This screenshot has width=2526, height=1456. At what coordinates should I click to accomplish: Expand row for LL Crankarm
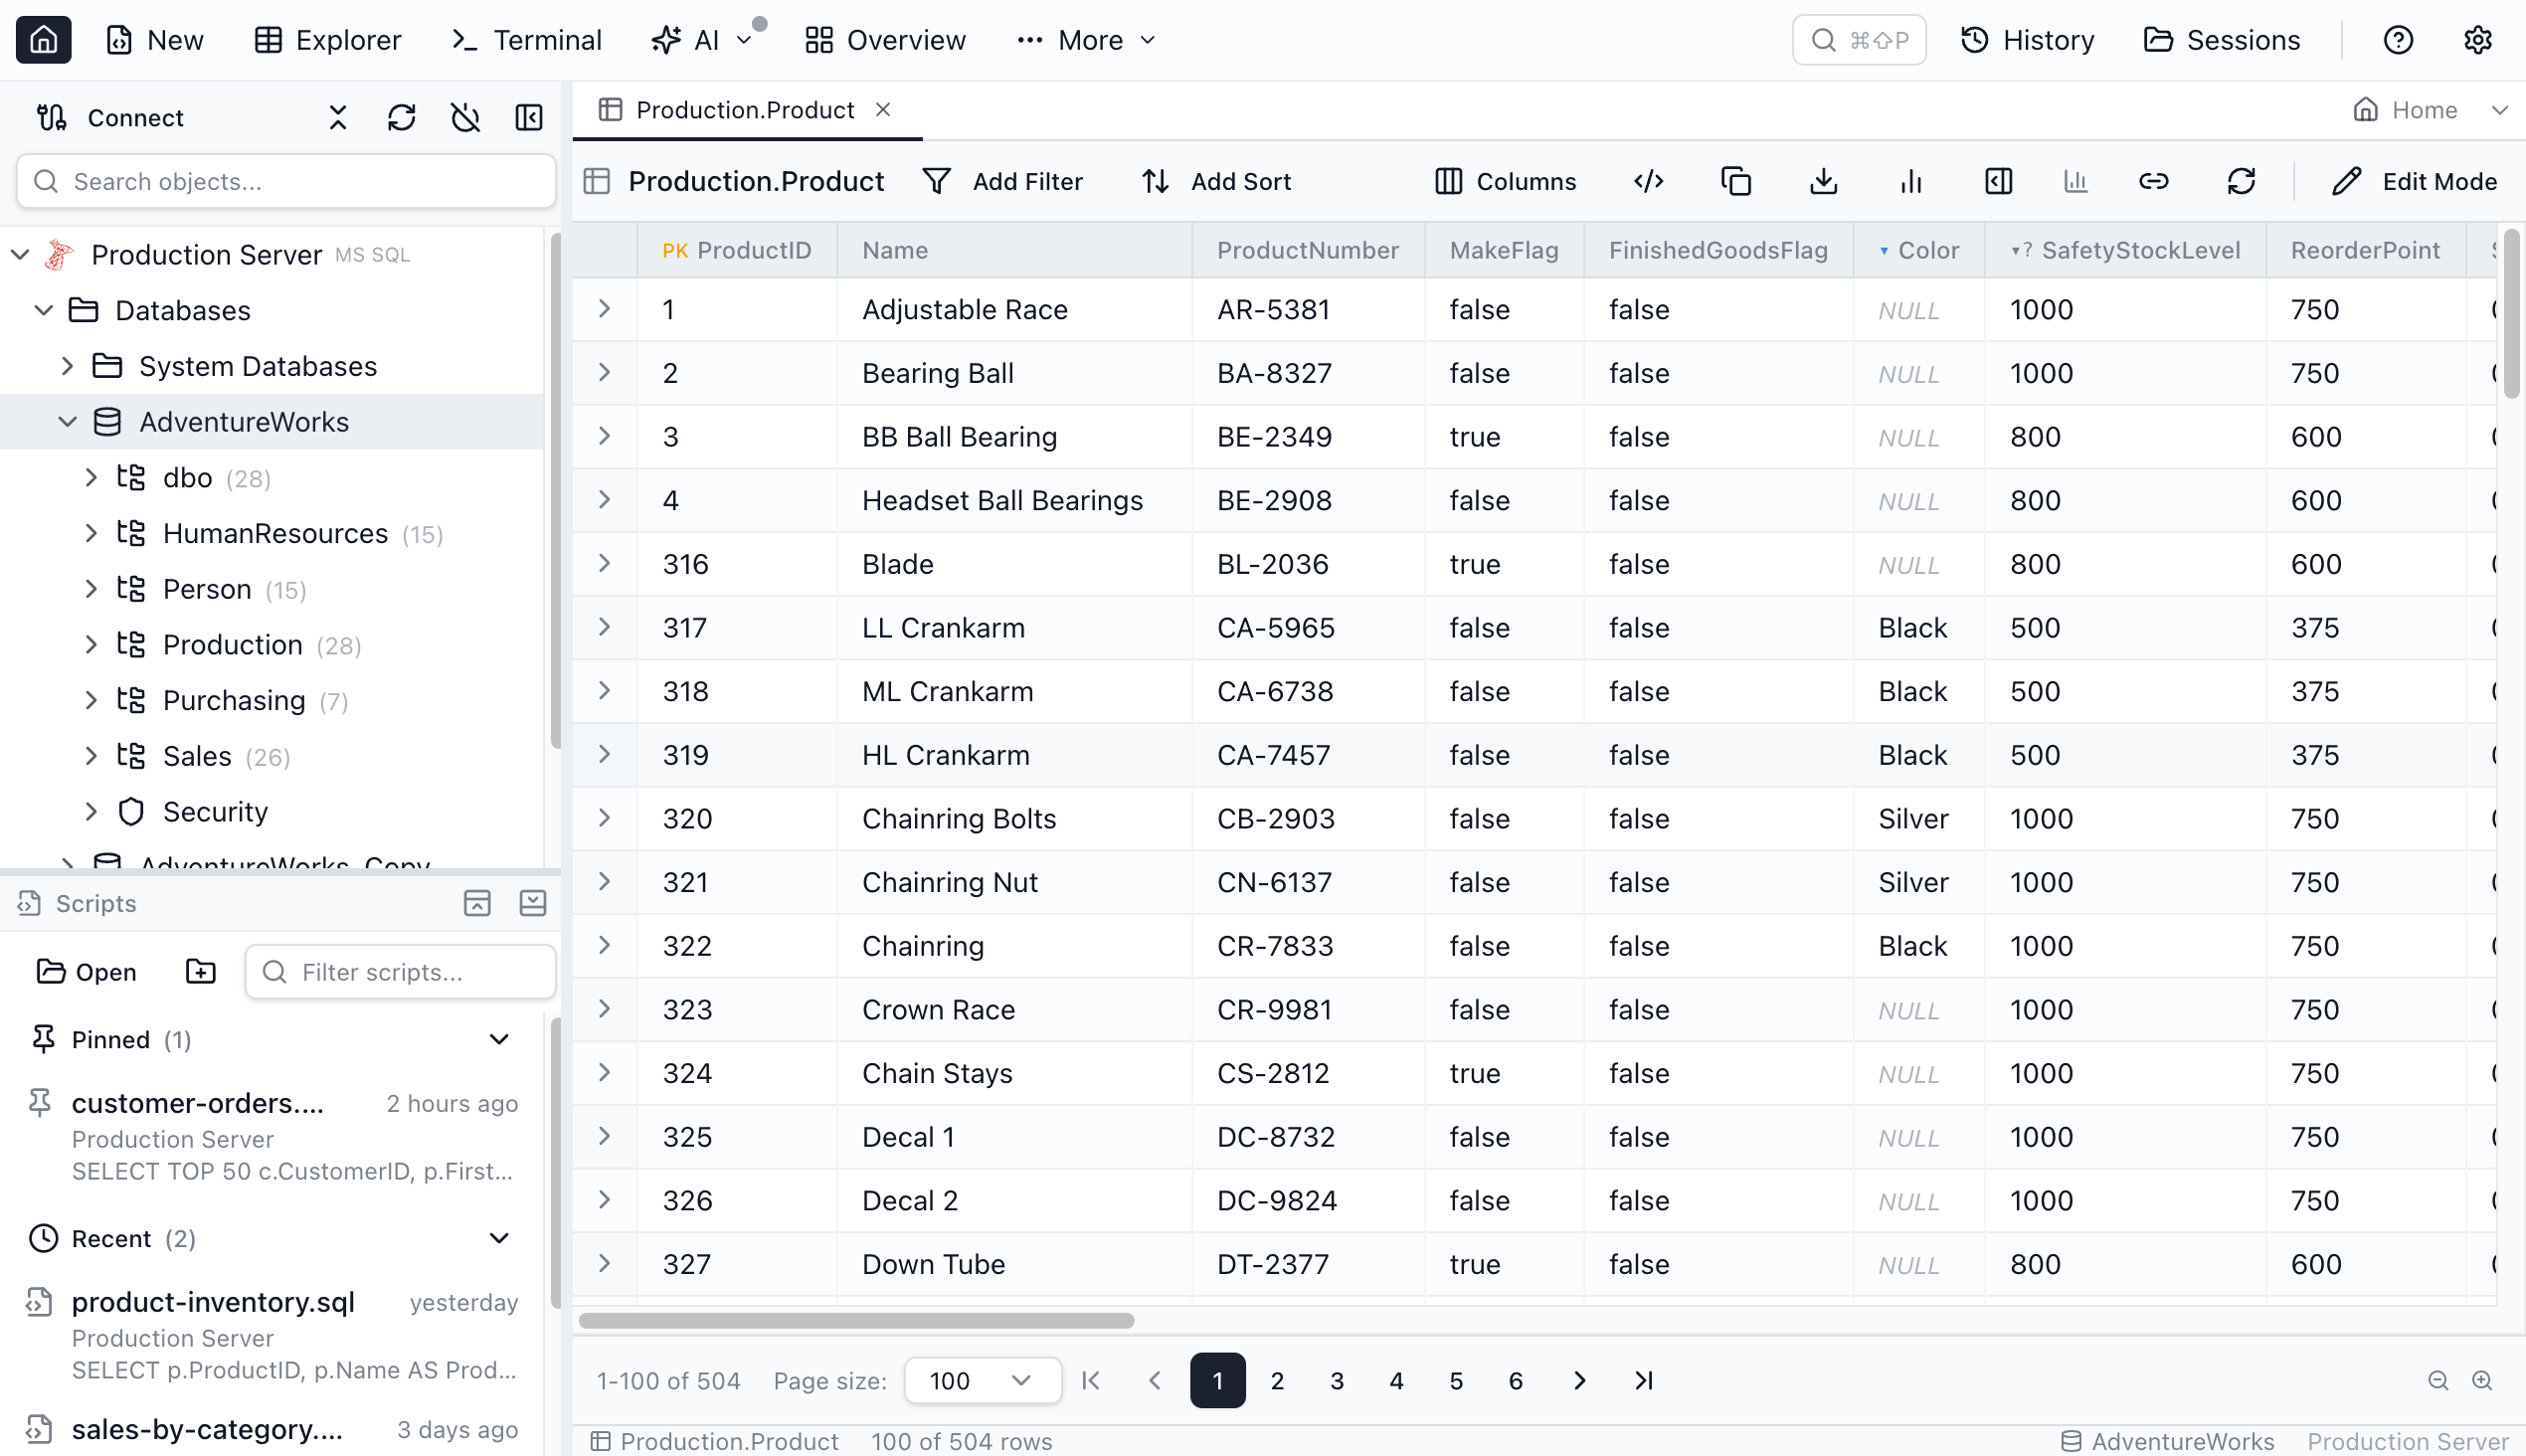(604, 627)
